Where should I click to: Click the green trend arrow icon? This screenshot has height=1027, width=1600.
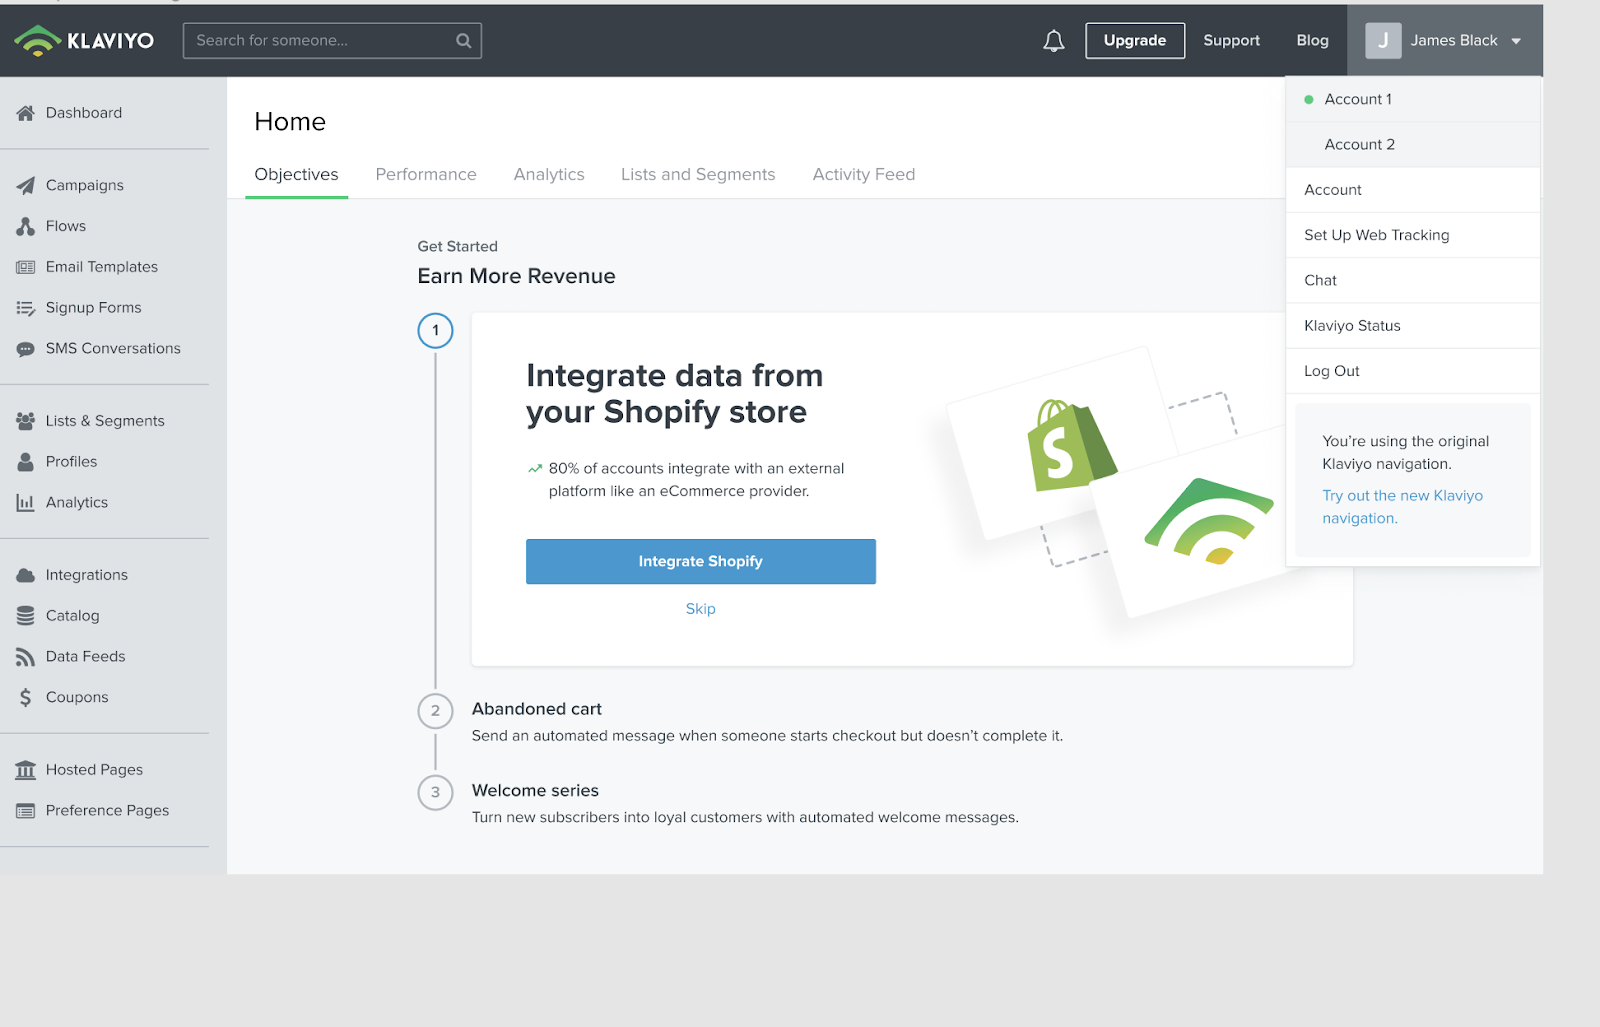pyautogui.click(x=535, y=468)
